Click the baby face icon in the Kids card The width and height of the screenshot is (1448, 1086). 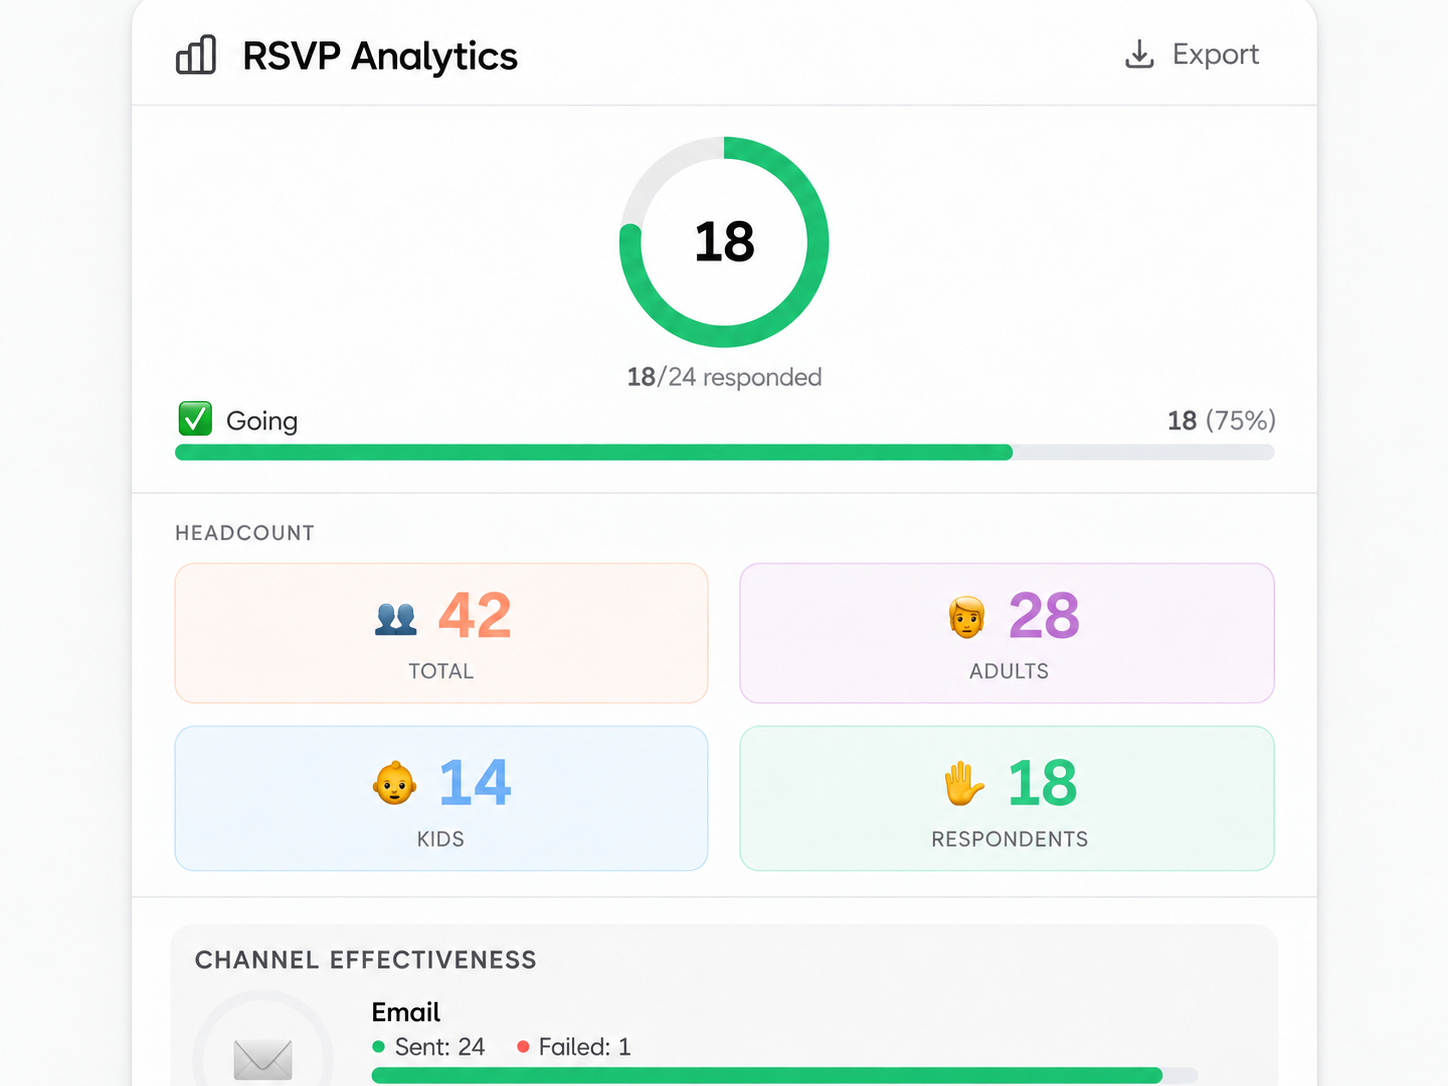395,783
